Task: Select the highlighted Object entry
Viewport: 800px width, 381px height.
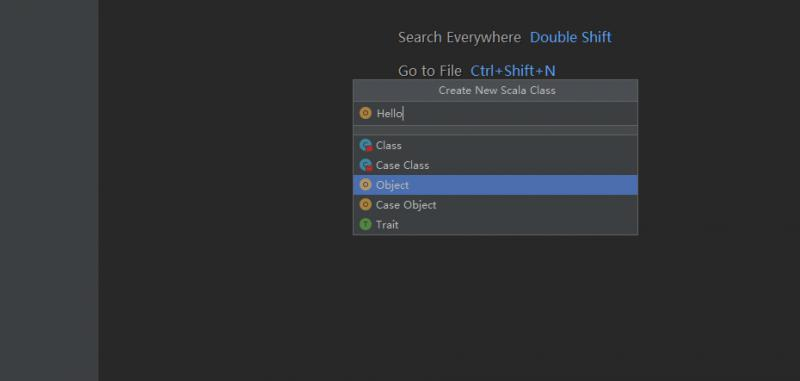Action: point(495,185)
